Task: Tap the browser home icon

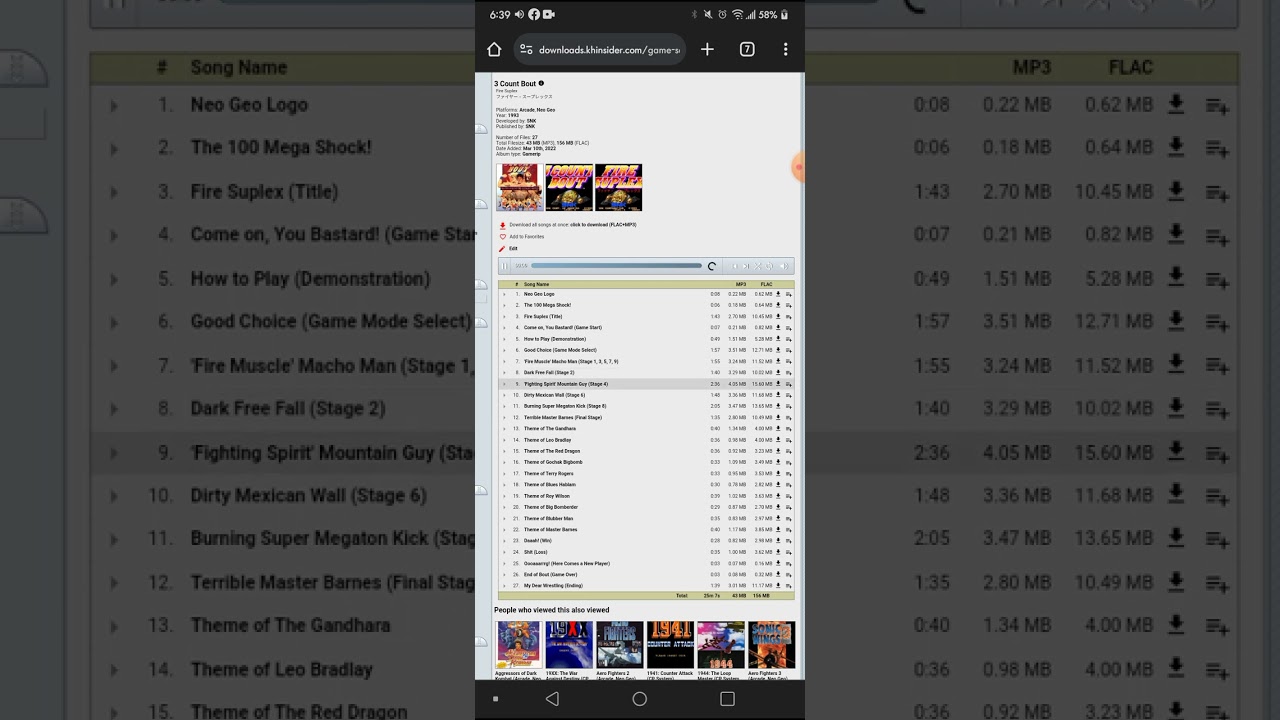Action: coord(494,49)
